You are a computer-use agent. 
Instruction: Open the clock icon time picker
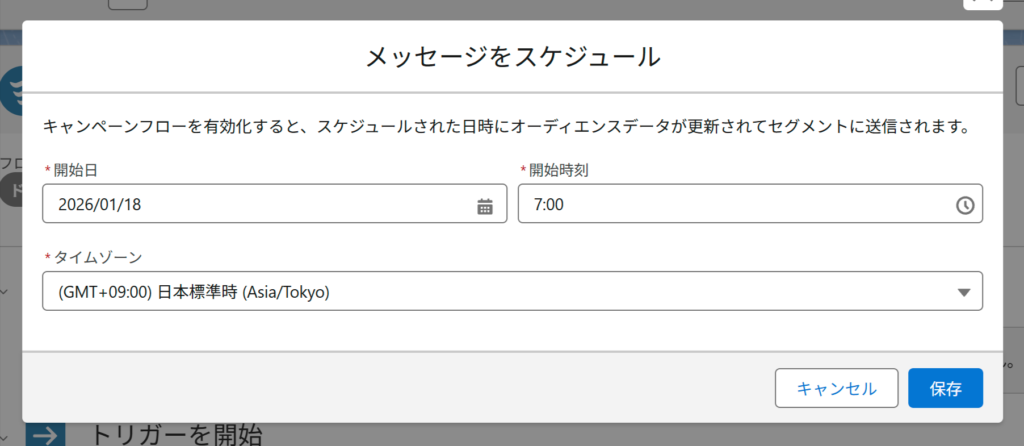pyautogui.click(x=965, y=206)
